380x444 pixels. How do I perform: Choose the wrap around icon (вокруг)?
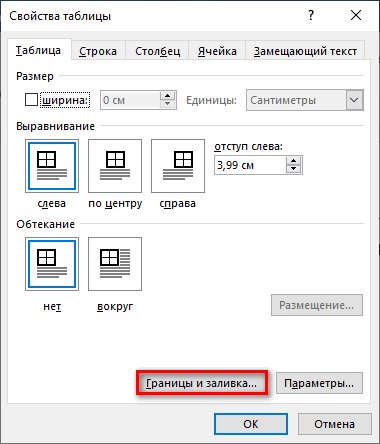[x=115, y=264]
